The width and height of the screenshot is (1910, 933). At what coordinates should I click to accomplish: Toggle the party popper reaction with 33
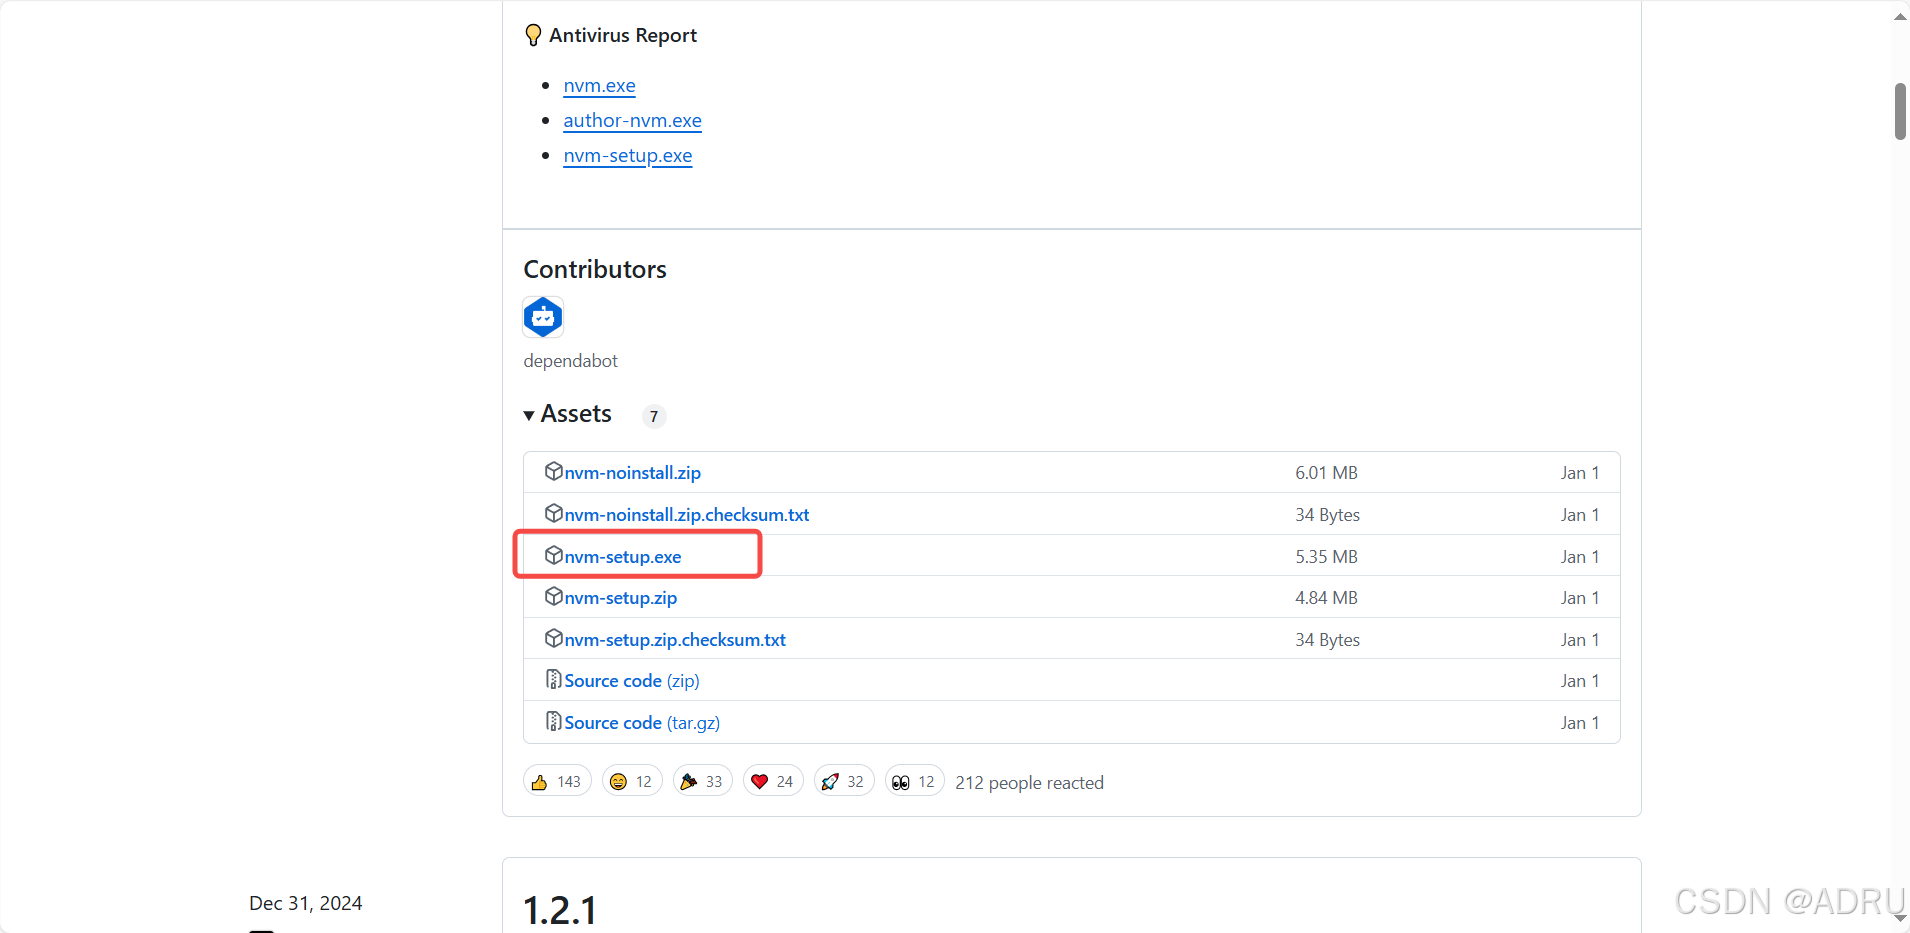pos(703,781)
